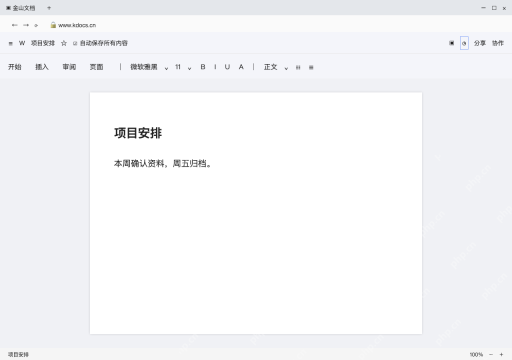
Task: Switch to the 页面 page tab
Action: pos(96,67)
